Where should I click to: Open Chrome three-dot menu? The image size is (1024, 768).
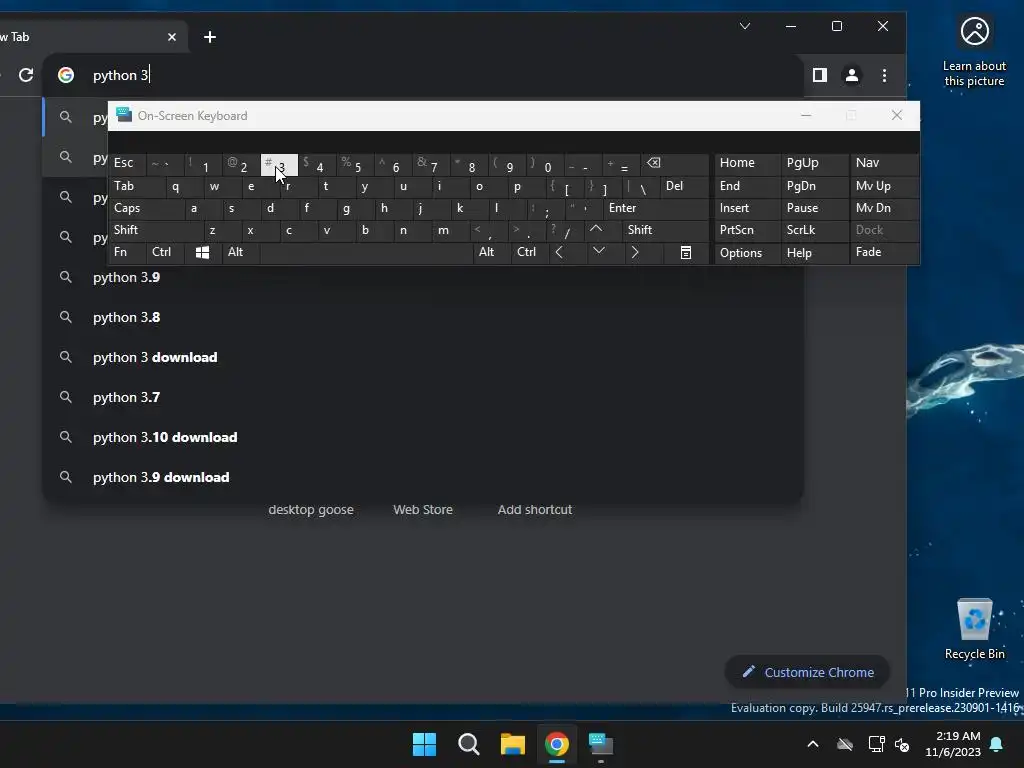884,75
